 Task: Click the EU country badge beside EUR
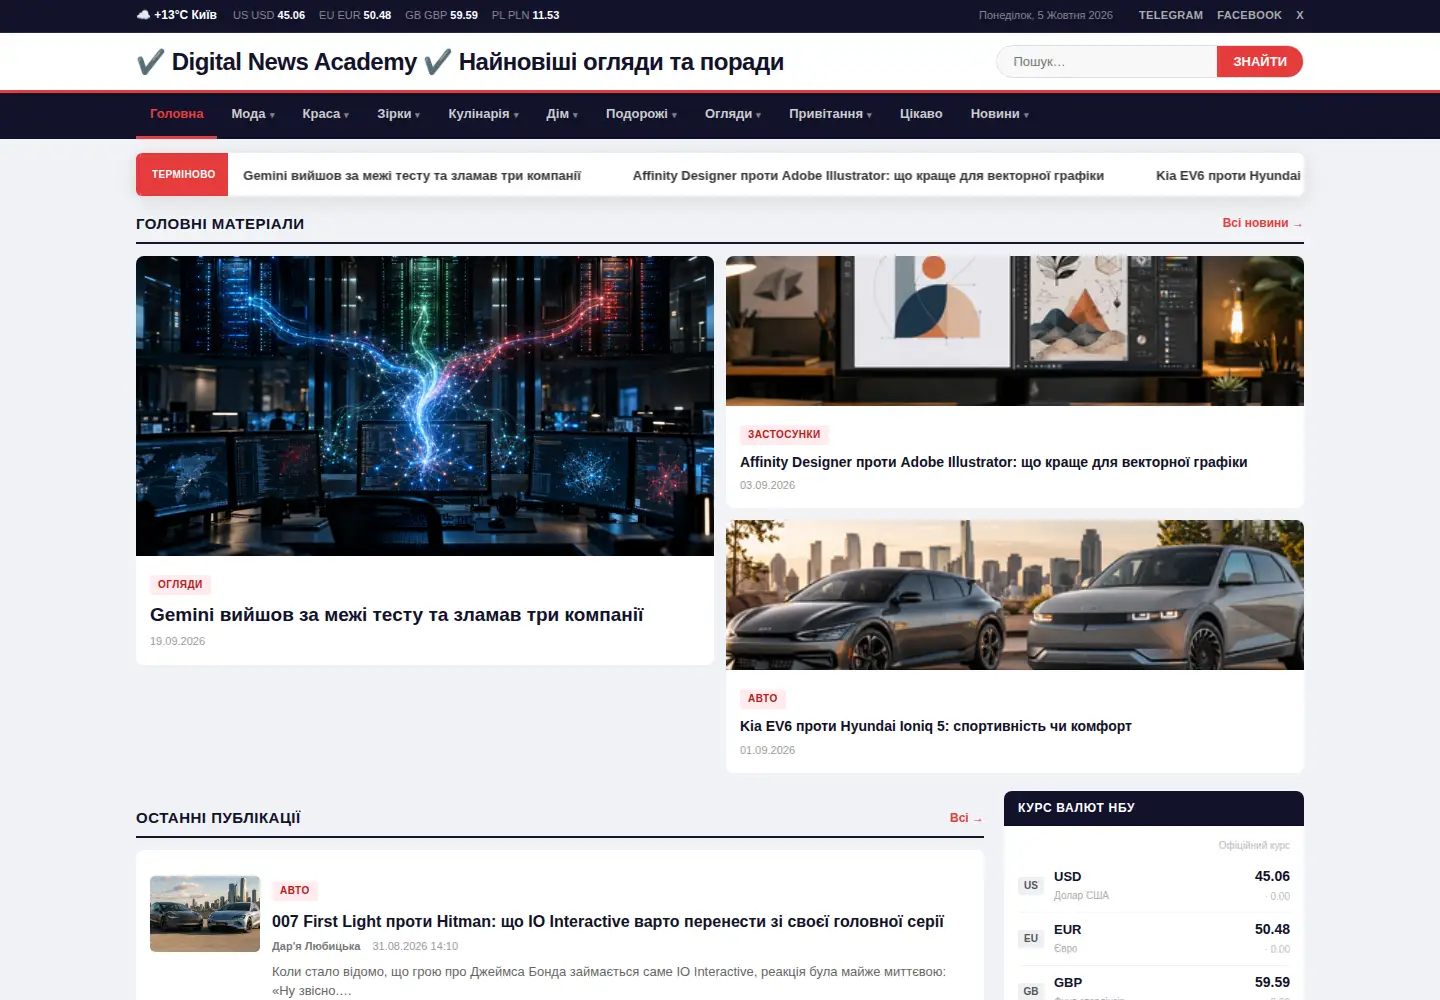[1031, 938]
